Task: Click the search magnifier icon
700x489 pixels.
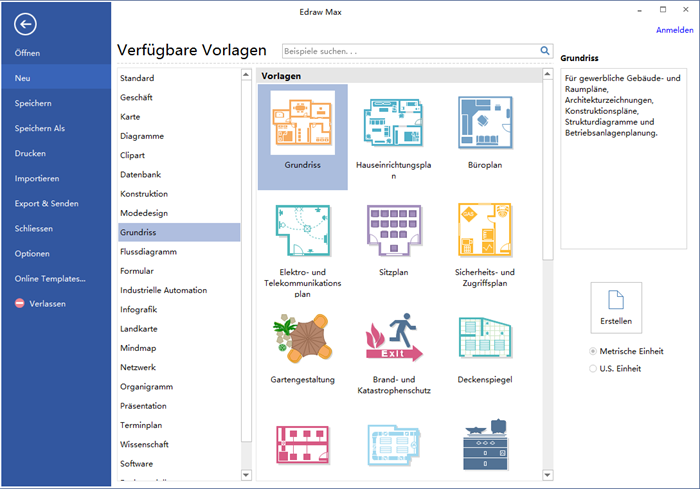Action: pyautogui.click(x=545, y=51)
